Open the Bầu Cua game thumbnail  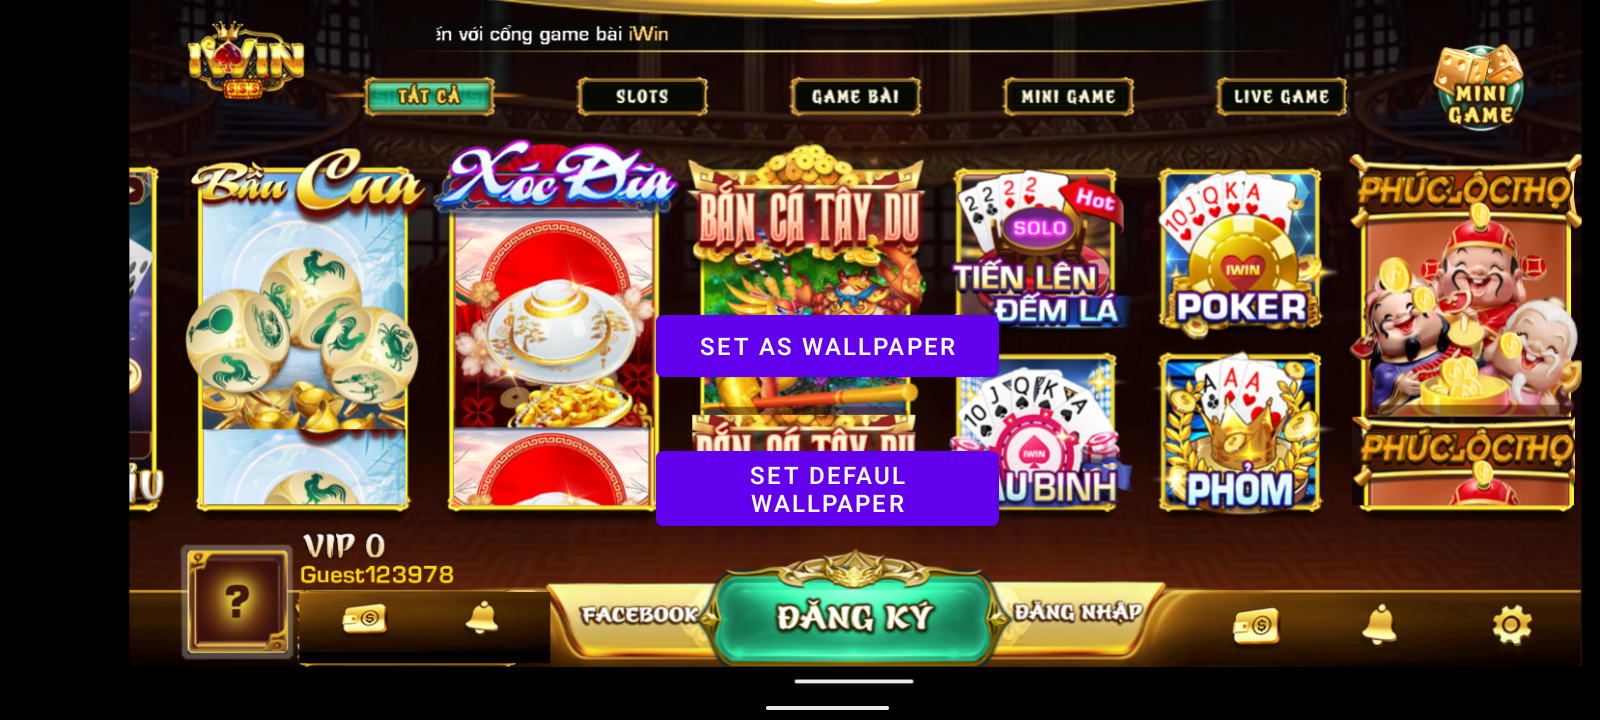click(x=304, y=330)
